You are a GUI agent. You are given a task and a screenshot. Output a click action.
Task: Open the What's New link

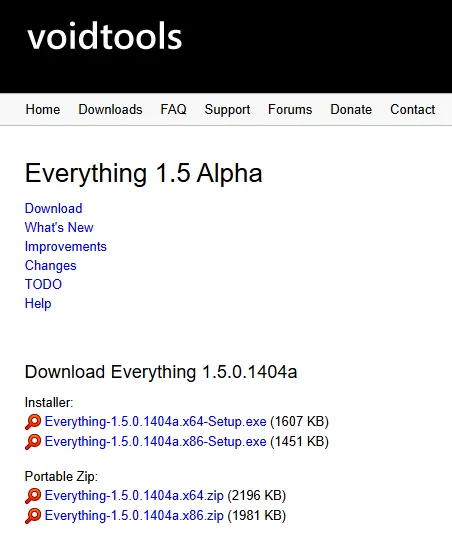tap(59, 227)
